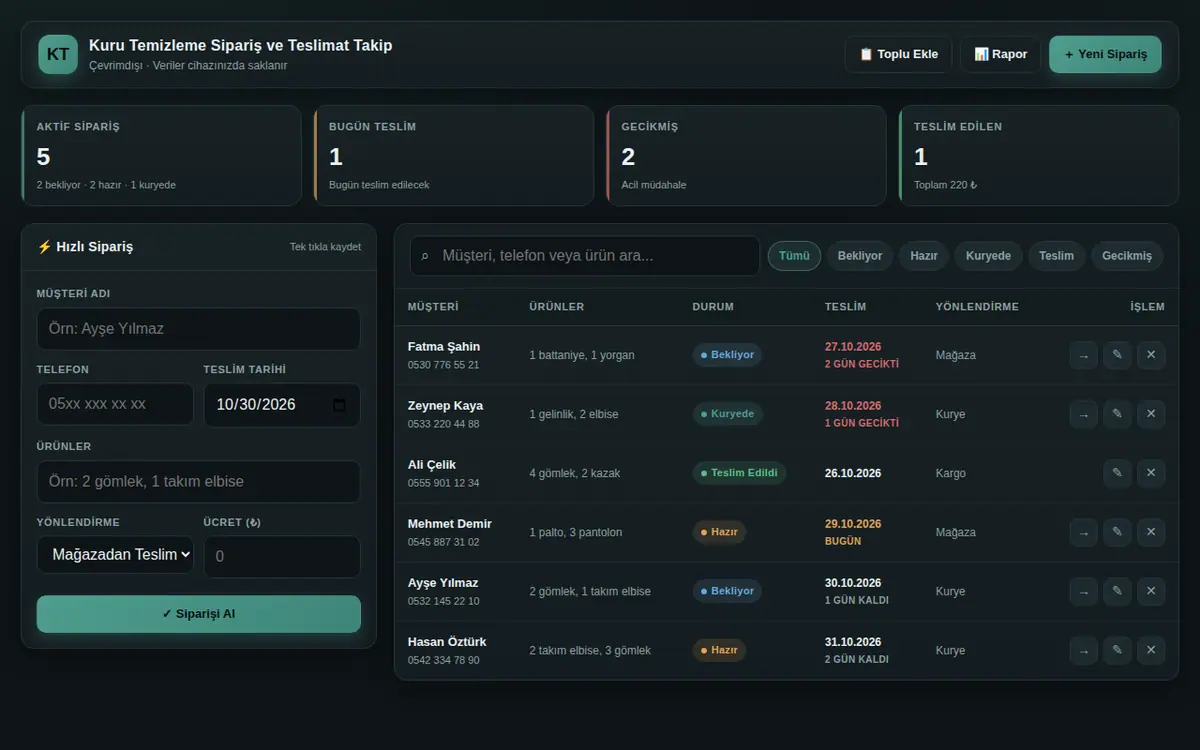Open Toplu Ekle bulk add
The height and width of the screenshot is (750, 1200).
pyautogui.click(x=898, y=55)
